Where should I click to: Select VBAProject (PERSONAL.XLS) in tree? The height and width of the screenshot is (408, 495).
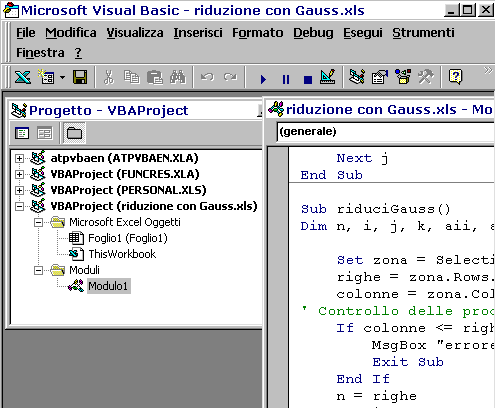128,190
